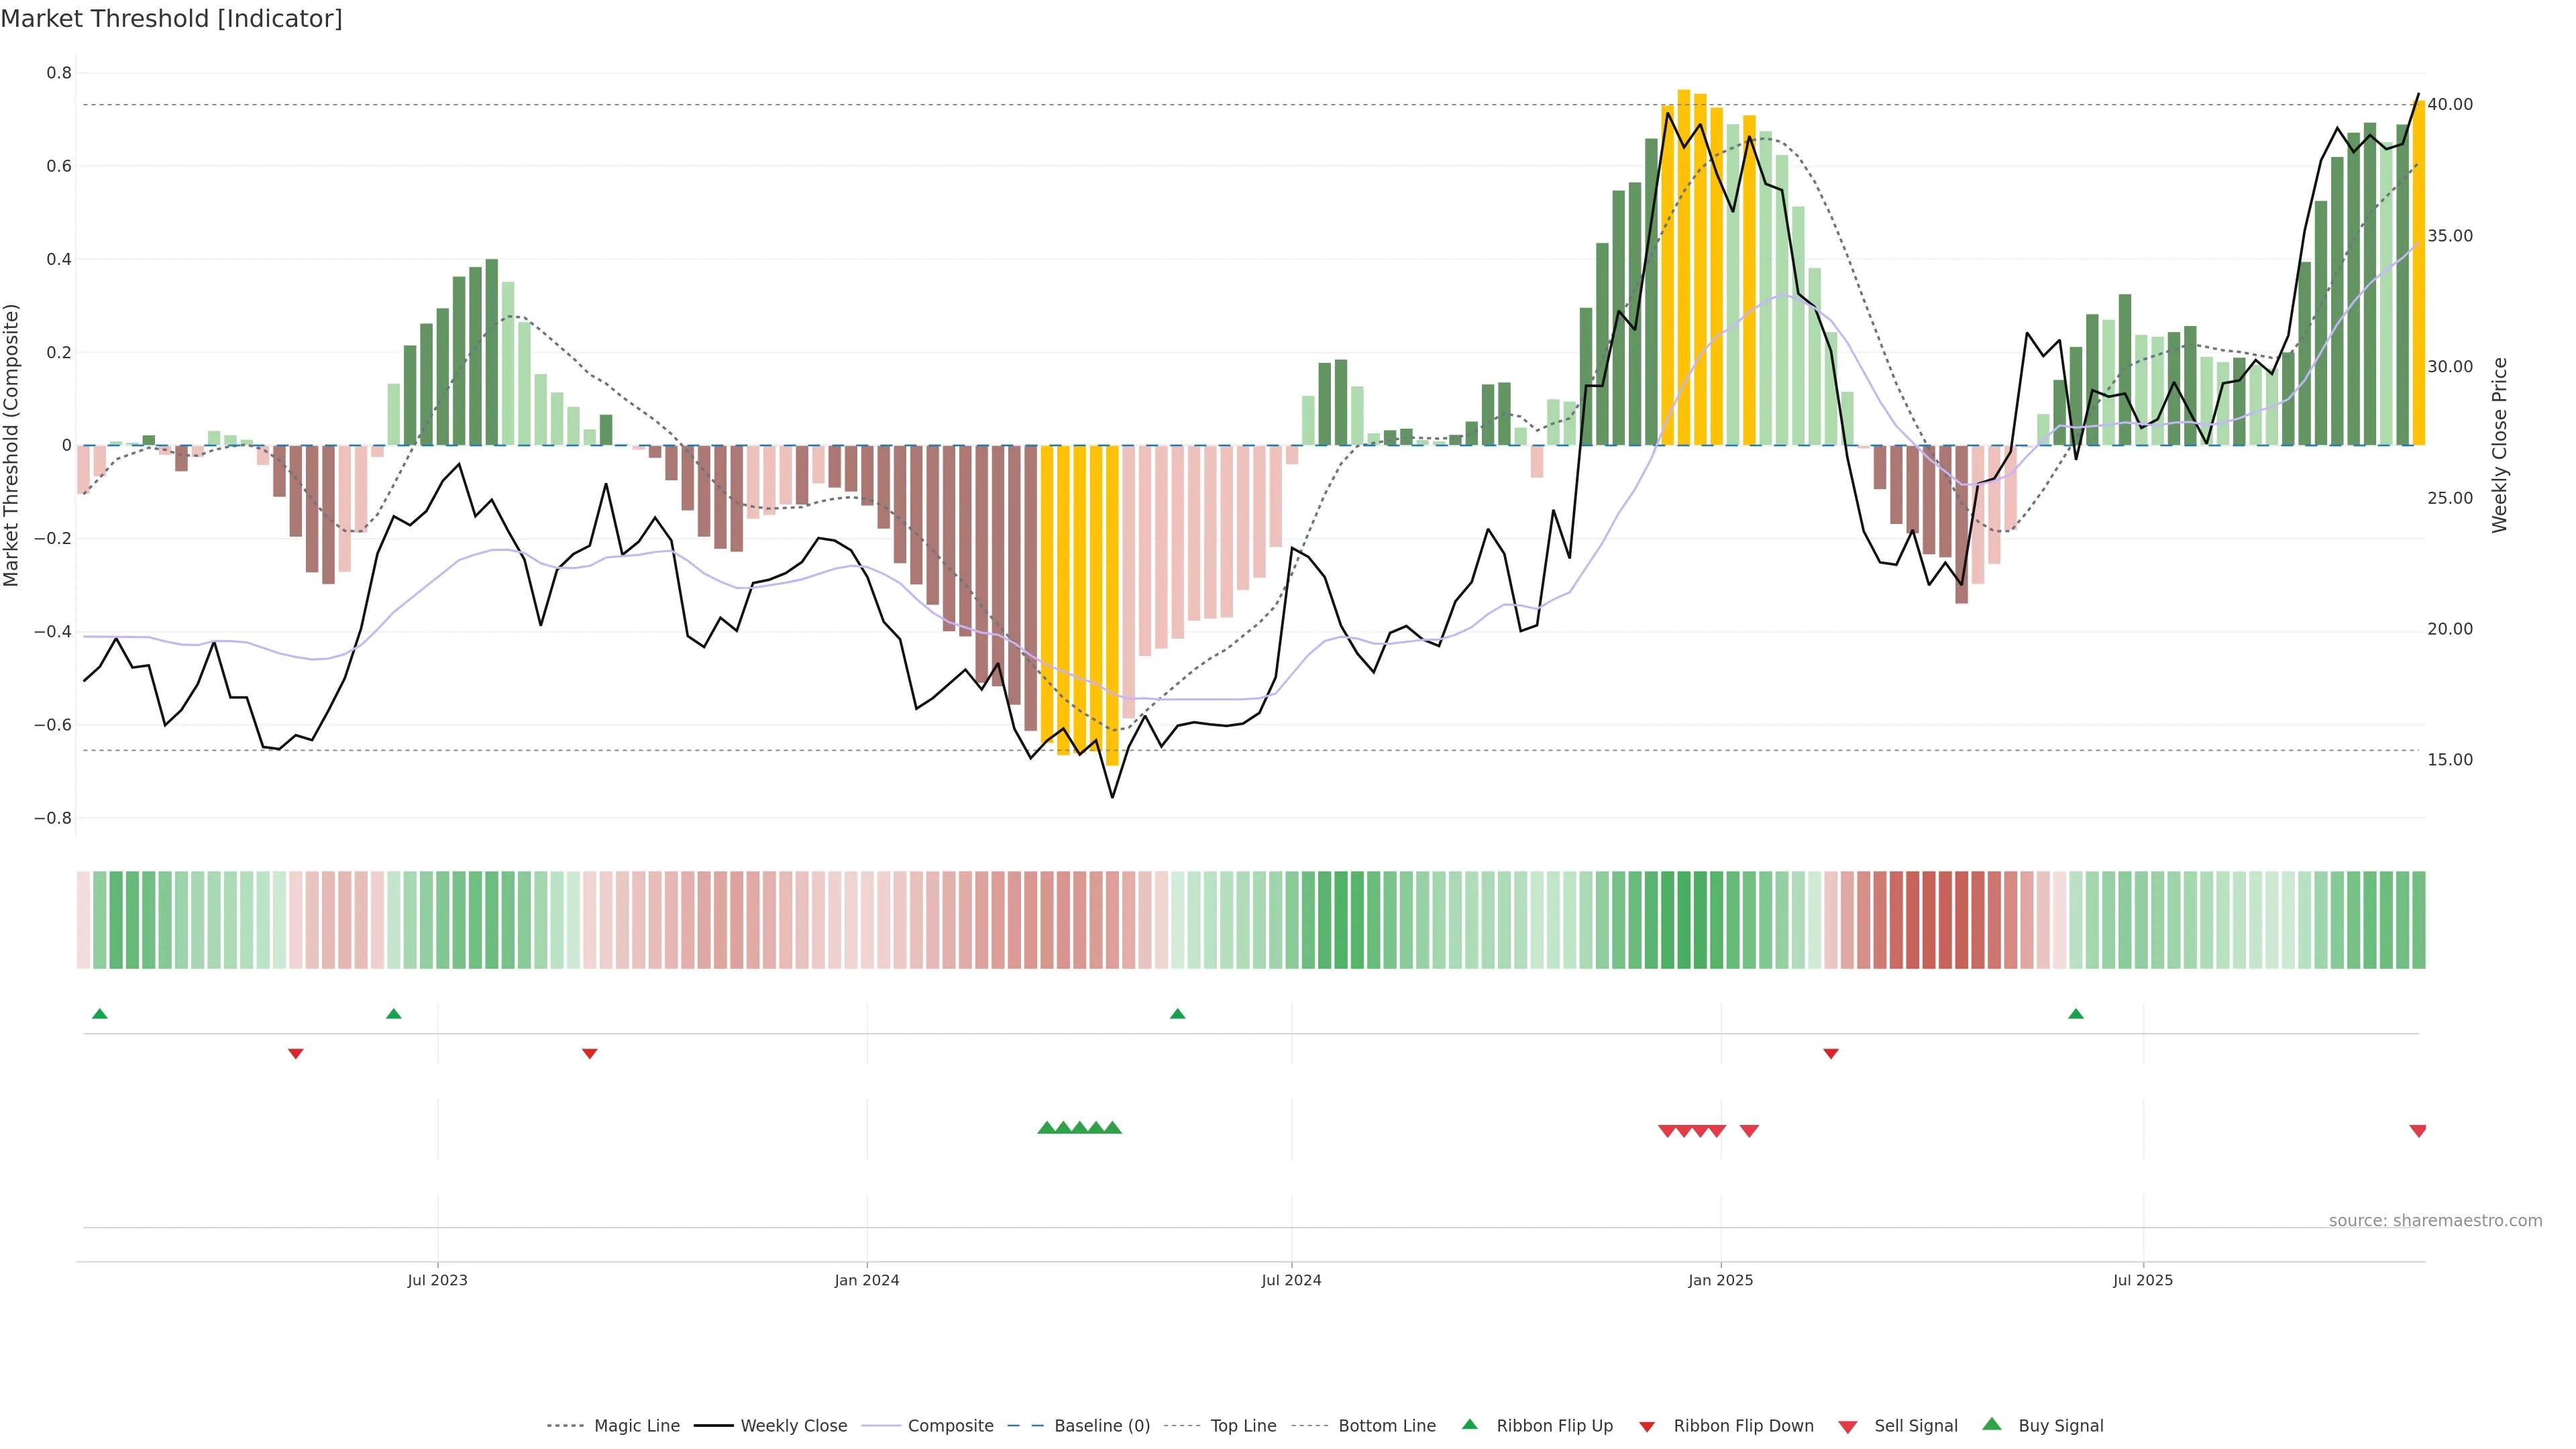Screen dimensions: 2576x1449
Task: Toggle the Weekly Close legend entry
Action: (793, 1426)
